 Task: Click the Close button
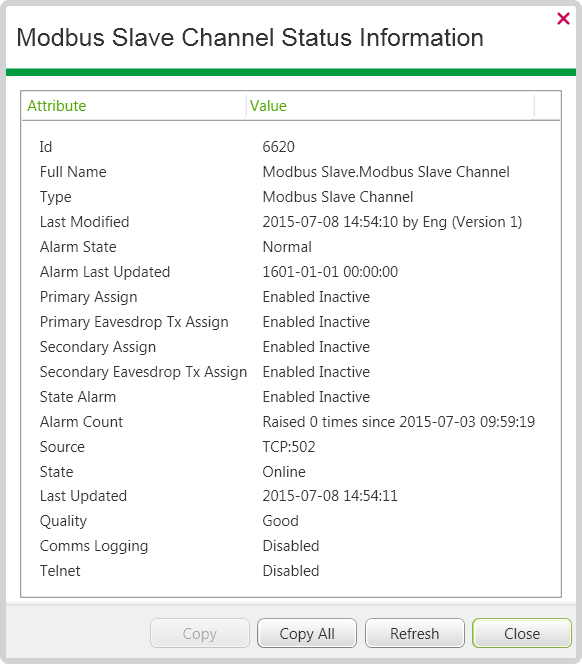pyautogui.click(x=522, y=633)
